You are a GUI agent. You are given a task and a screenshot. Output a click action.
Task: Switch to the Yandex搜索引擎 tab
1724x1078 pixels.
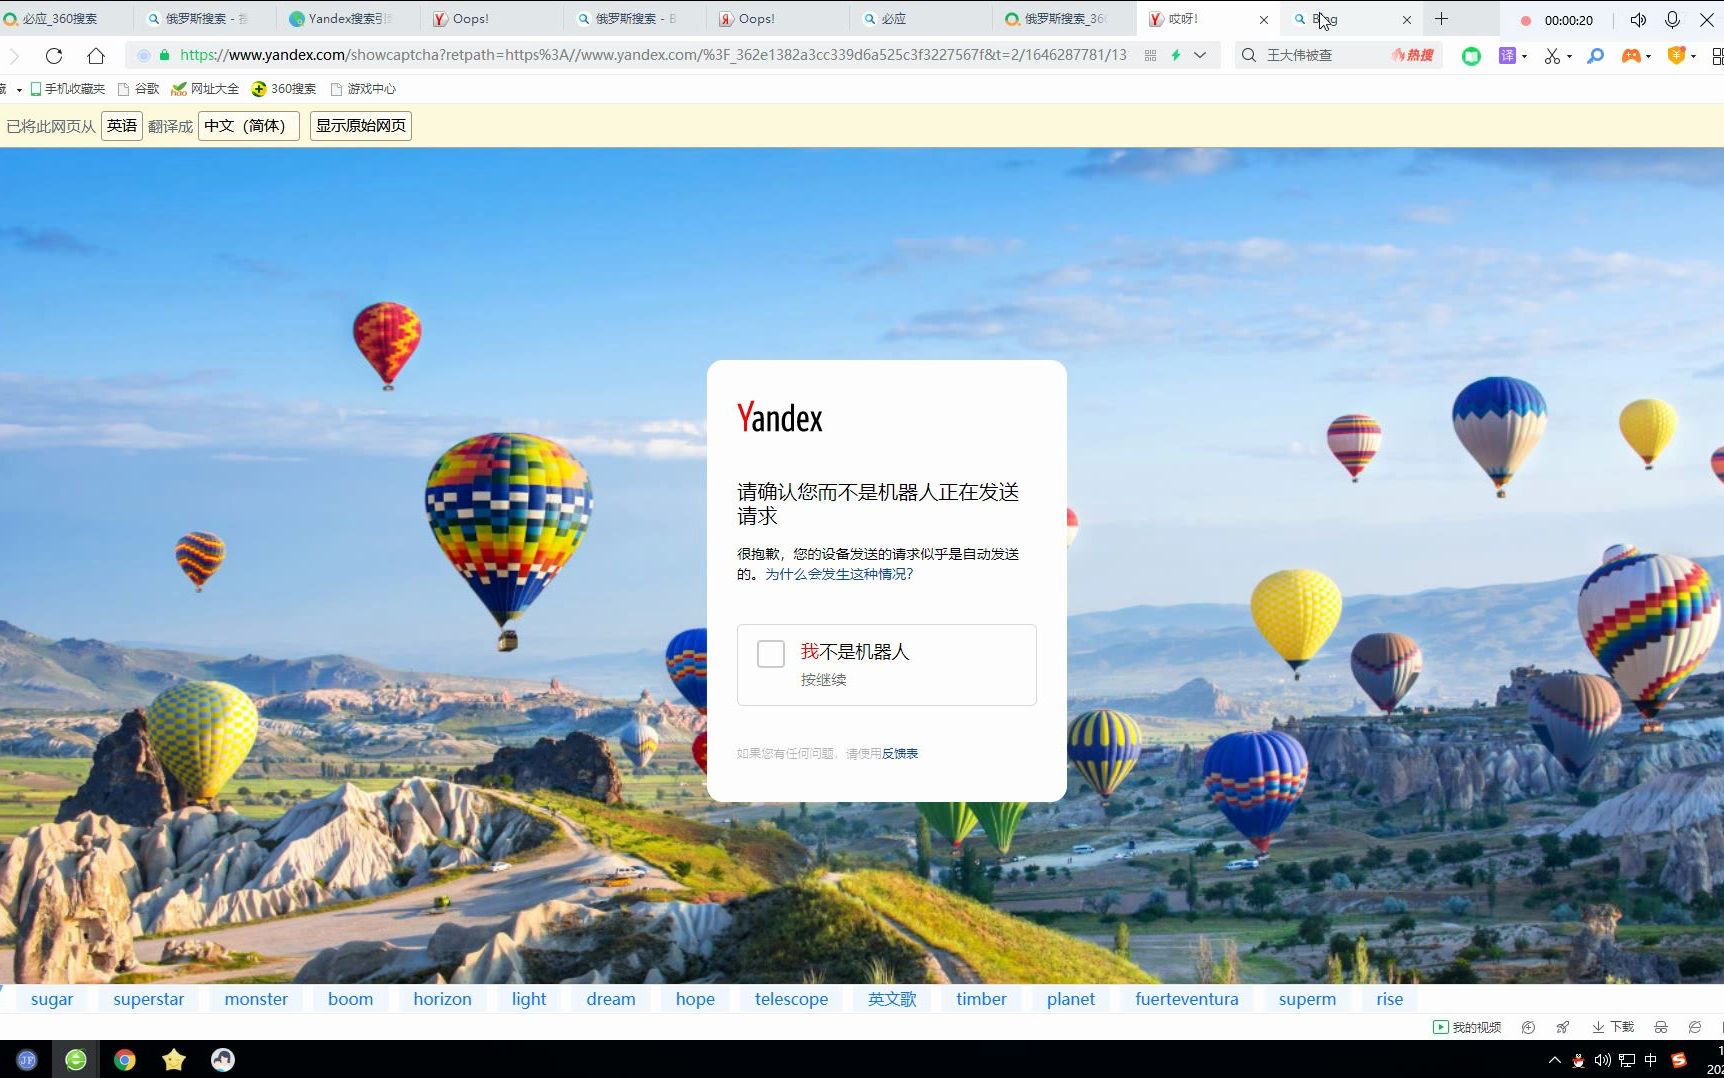(349, 19)
